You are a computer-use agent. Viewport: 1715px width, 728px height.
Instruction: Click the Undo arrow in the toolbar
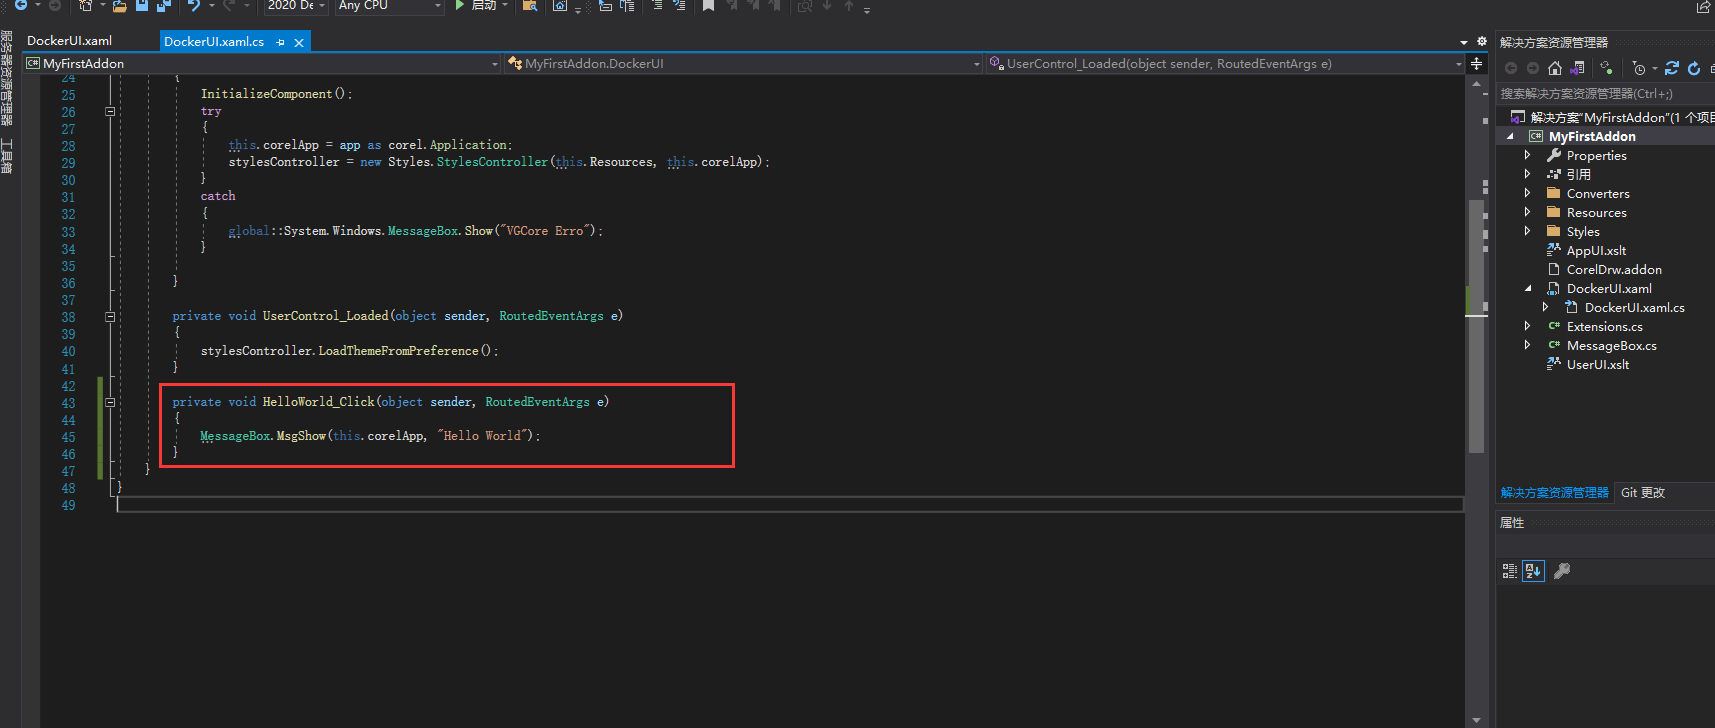pyautogui.click(x=194, y=6)
